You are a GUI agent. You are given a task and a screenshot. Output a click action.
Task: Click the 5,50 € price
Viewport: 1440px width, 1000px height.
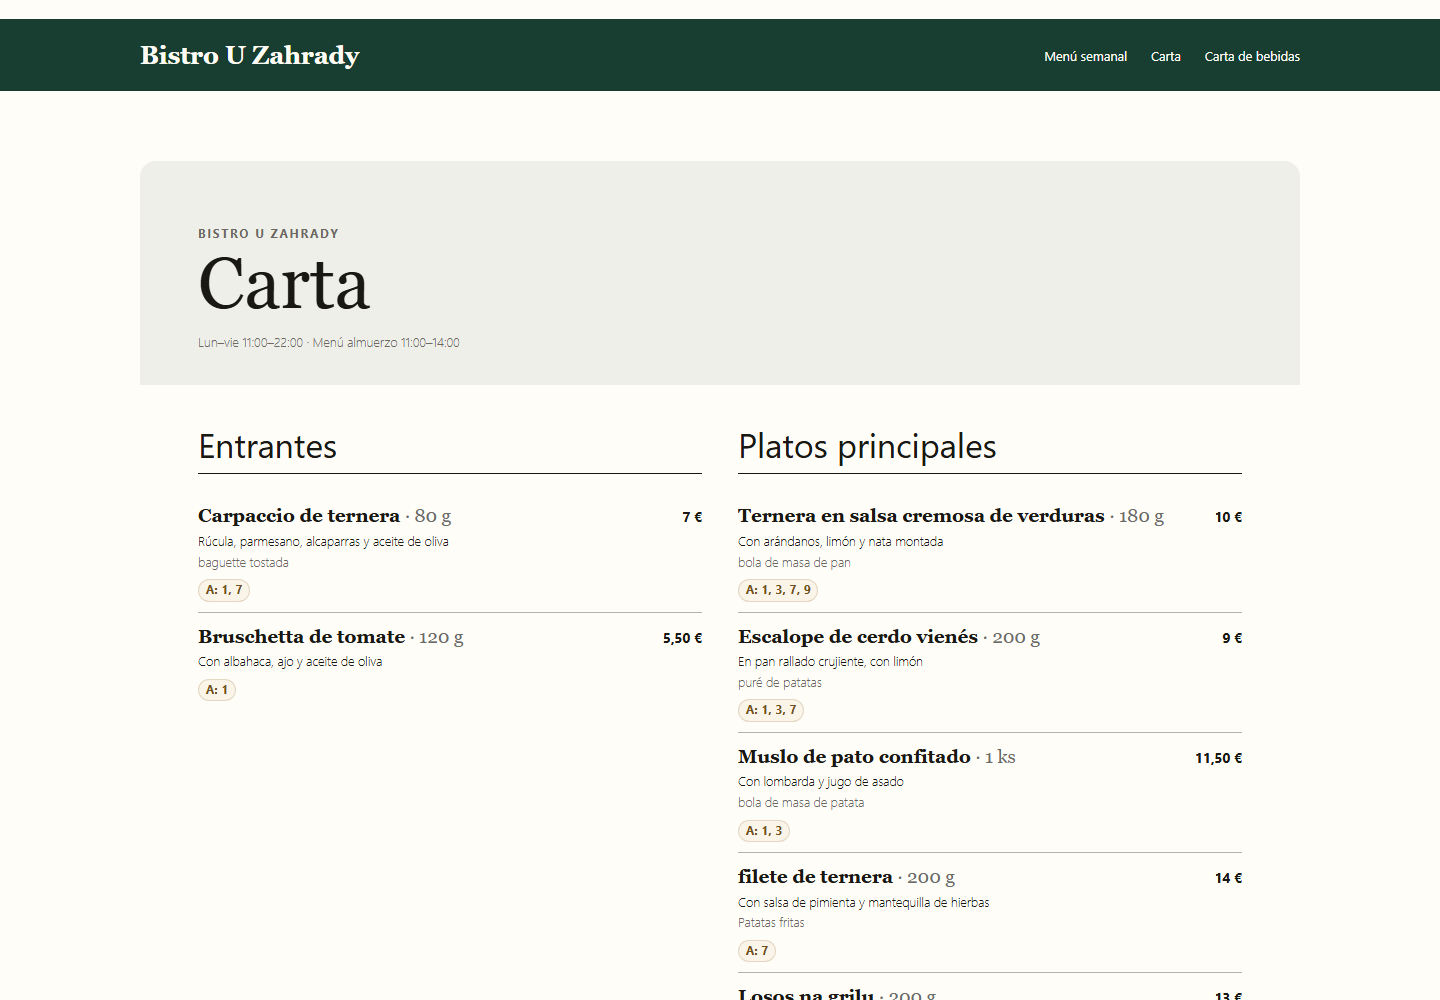(682, 638)
